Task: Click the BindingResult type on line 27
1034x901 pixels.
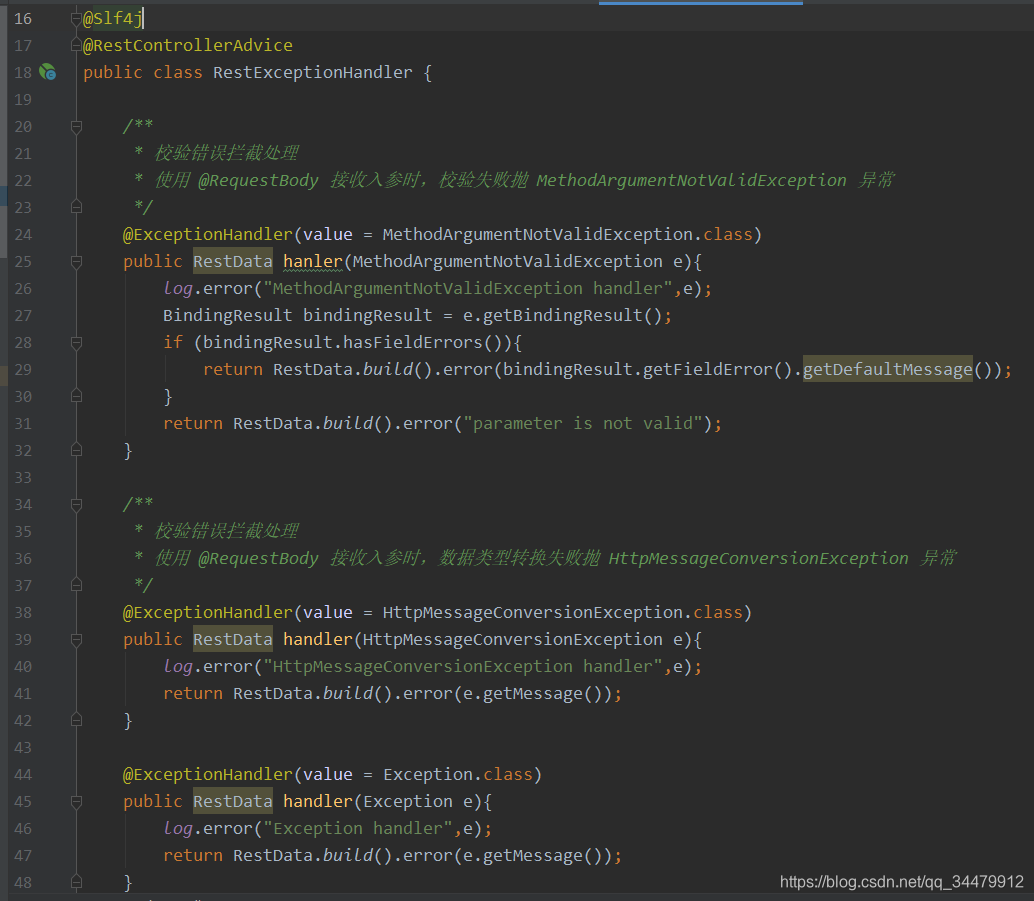Action: tap(228, 315)
